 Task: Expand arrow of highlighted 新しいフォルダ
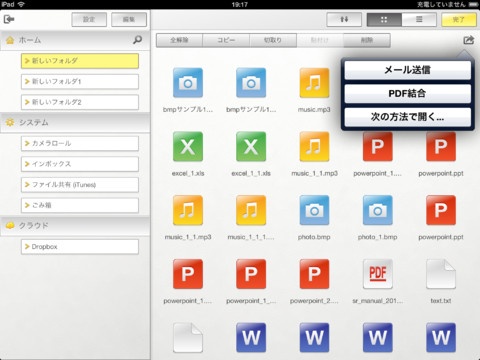click(27, 61)
